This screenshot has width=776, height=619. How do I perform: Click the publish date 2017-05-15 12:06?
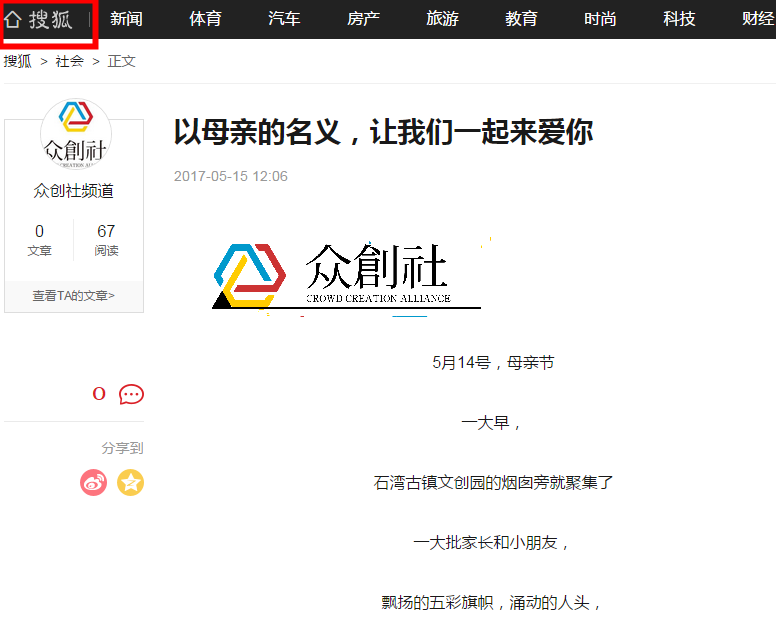click(231, 176)
